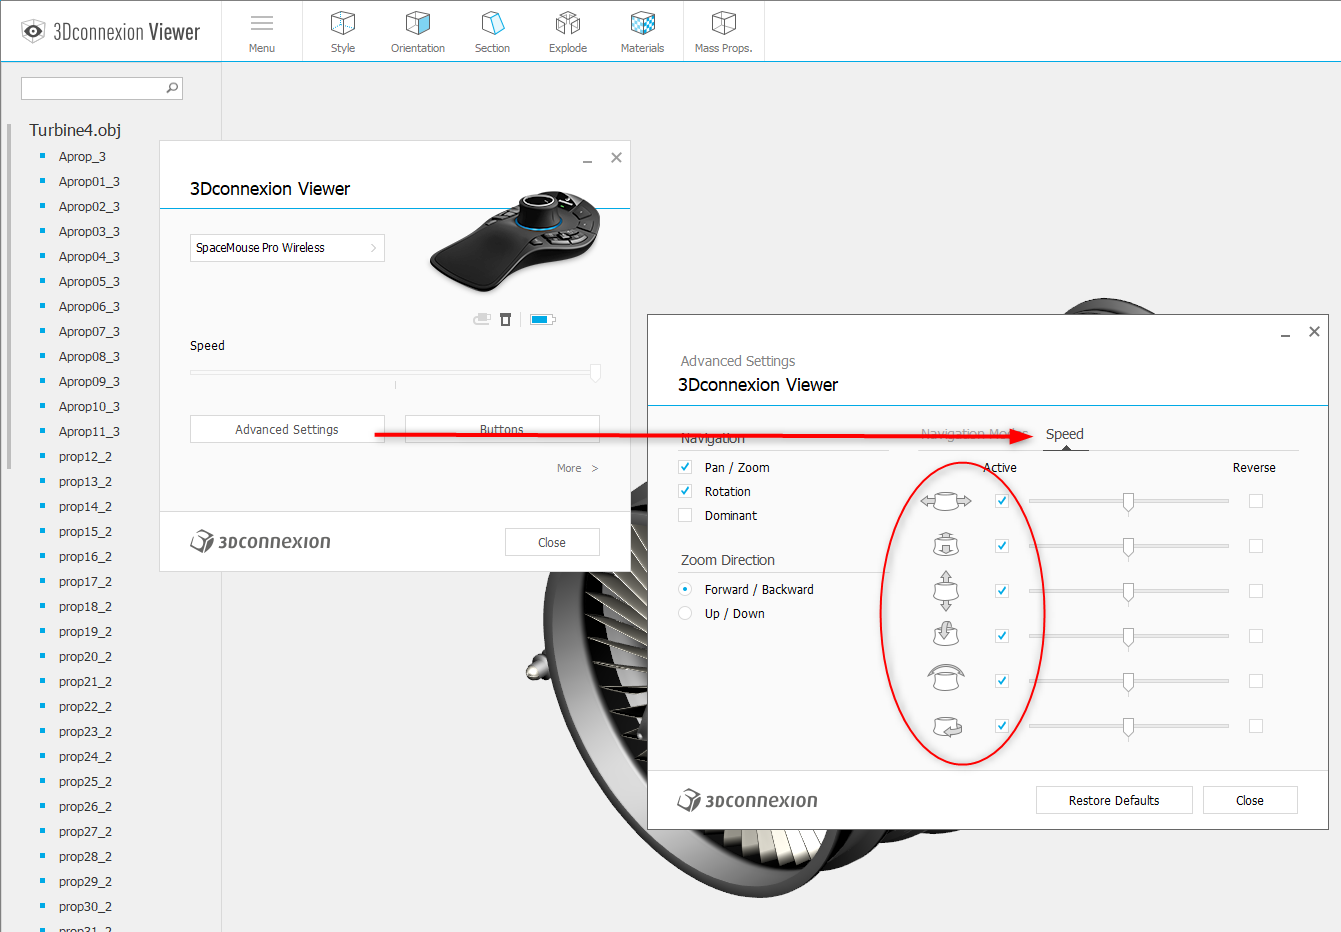Open the Materials icon

[643, 23]
